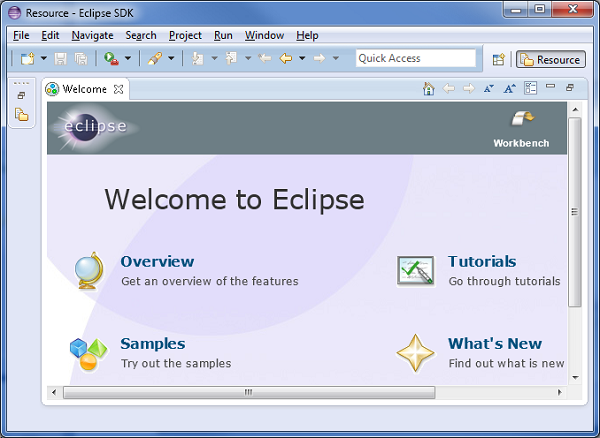Select the Resource perspective button
600x438 pixels.
[551, 60]
